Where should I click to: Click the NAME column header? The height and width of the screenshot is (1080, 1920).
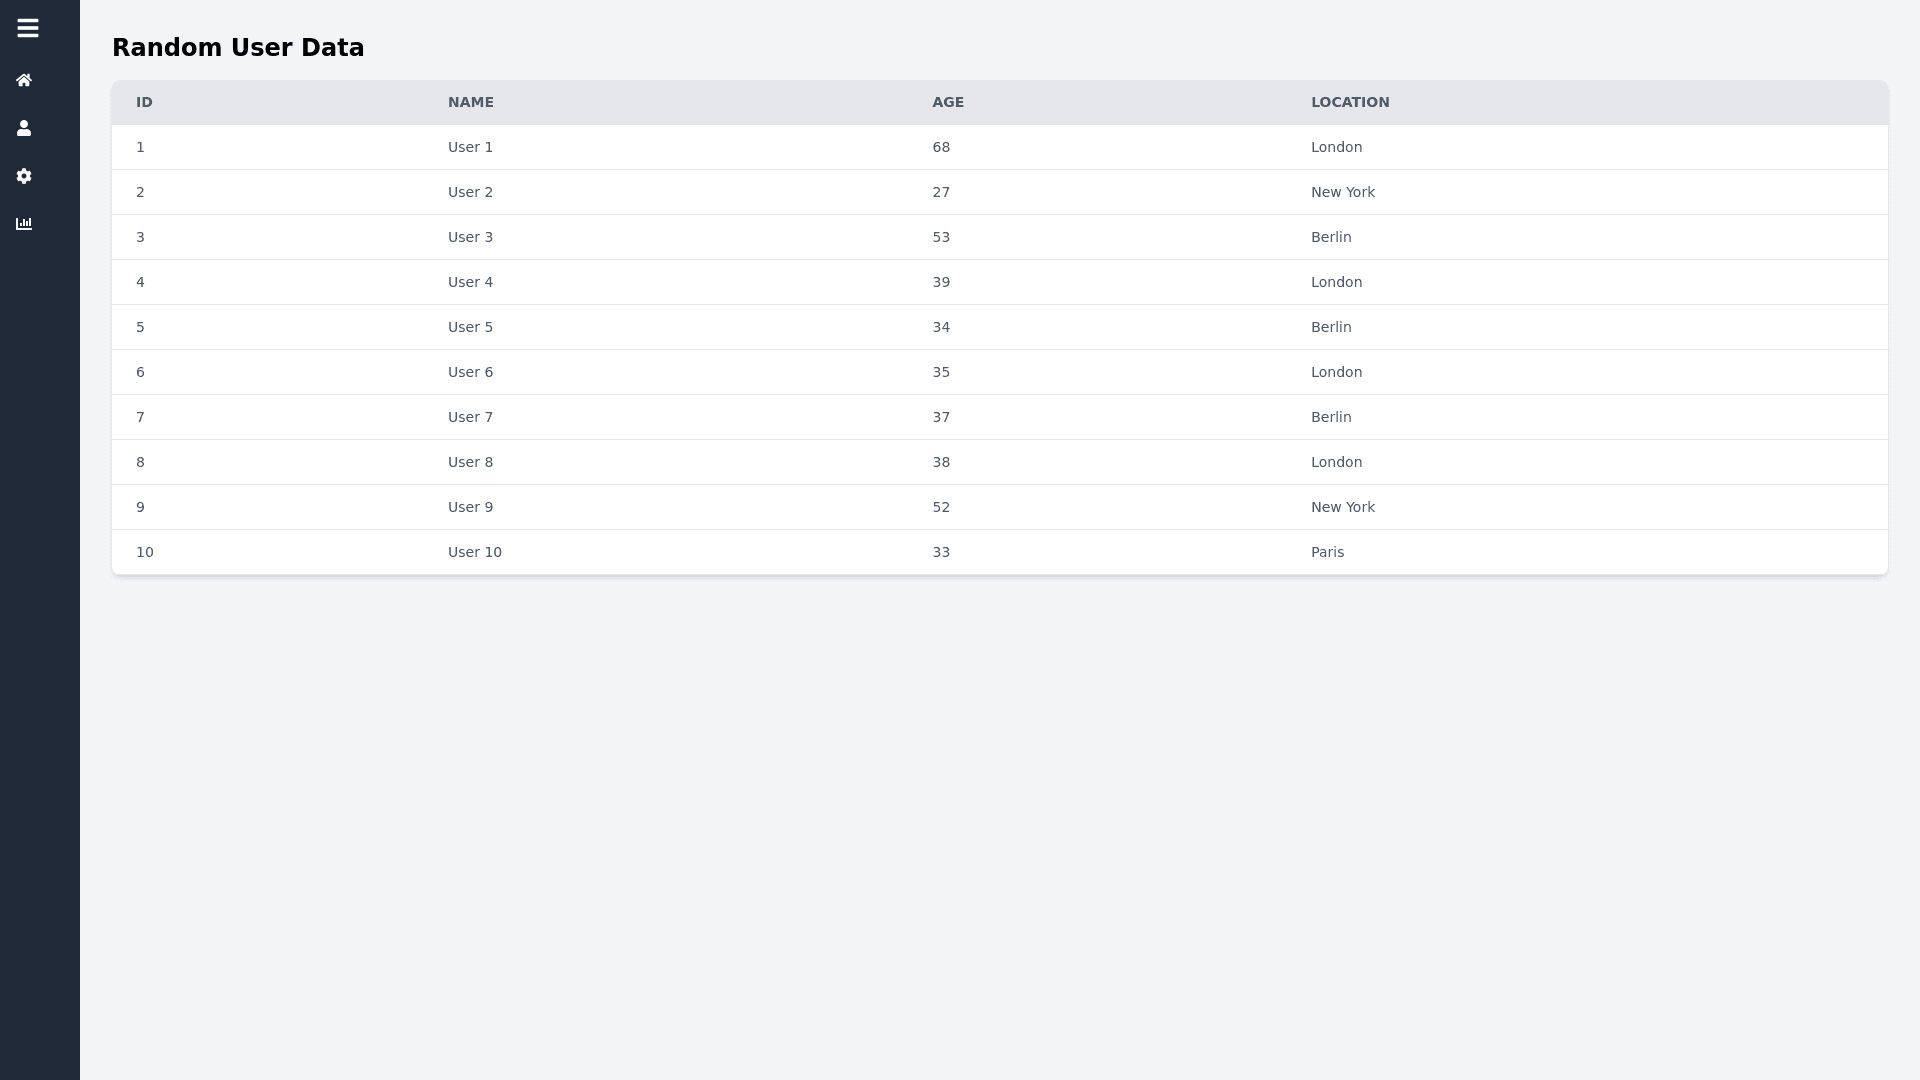[x=470, y=102]
